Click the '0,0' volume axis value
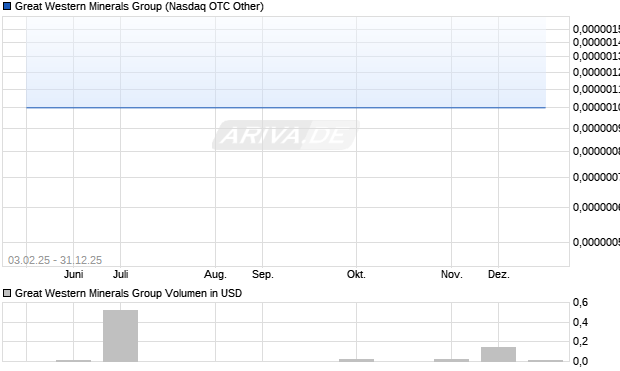The width and height of the screenshot is (620, 371). point(580,361)
